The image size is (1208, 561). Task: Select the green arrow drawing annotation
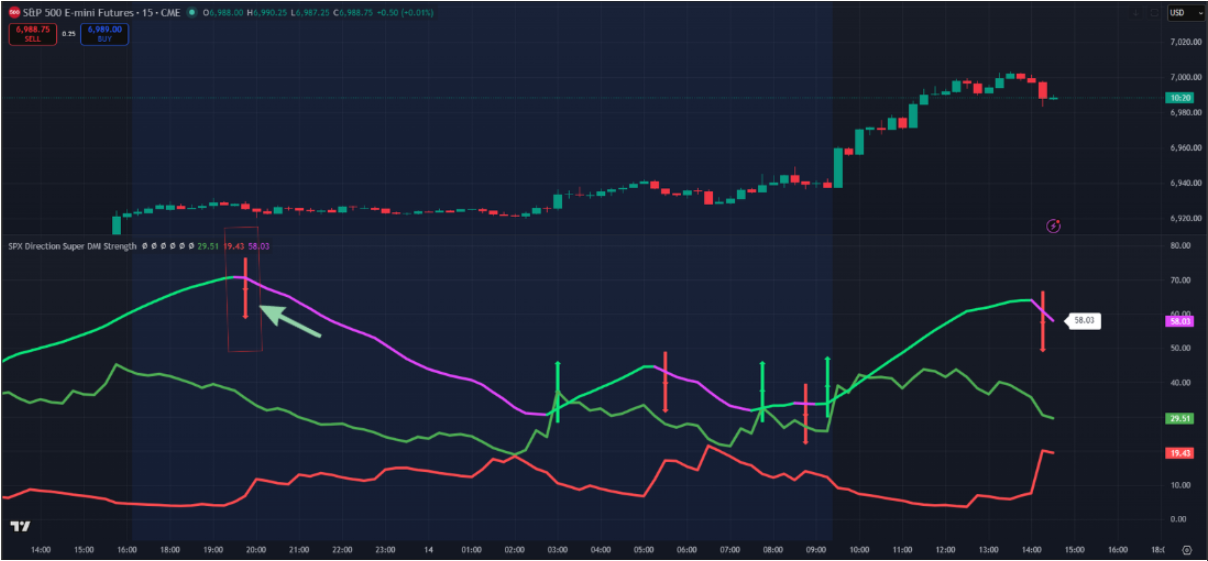(290, 322)
